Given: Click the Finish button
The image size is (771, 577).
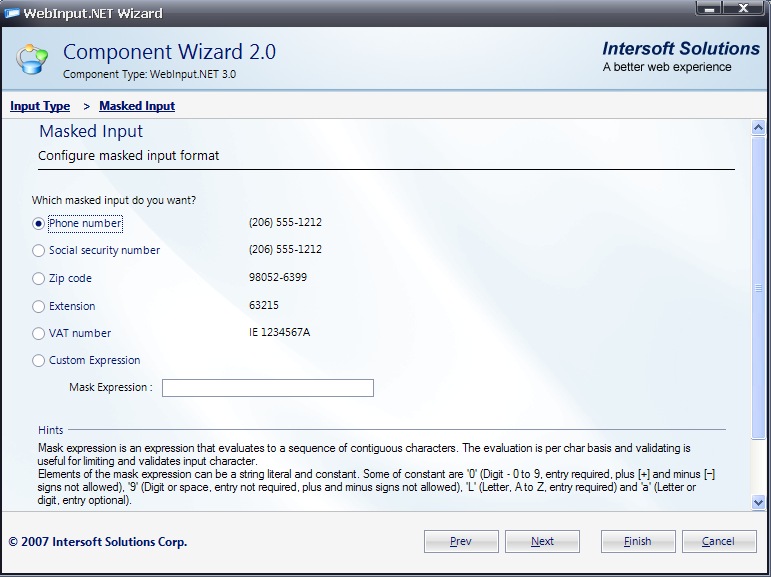Looking at the screenshot, I should tap(638, 541).
